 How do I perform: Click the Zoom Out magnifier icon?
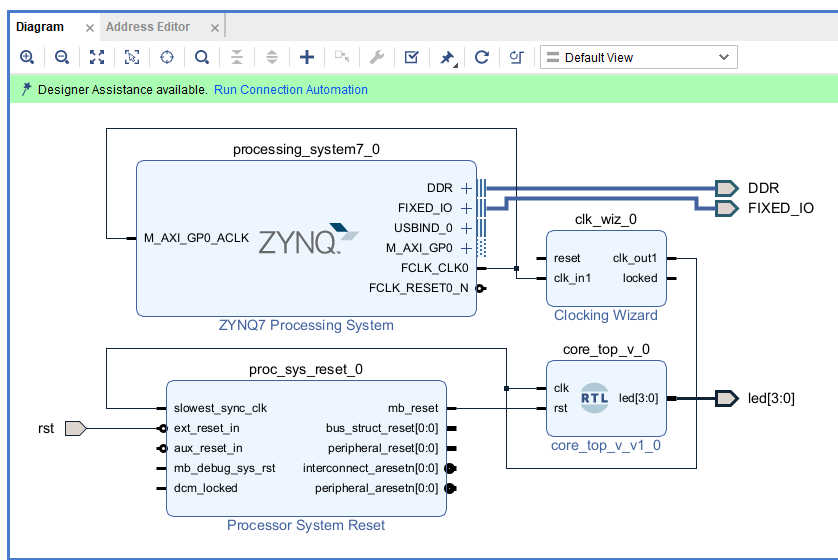point(61,57)
